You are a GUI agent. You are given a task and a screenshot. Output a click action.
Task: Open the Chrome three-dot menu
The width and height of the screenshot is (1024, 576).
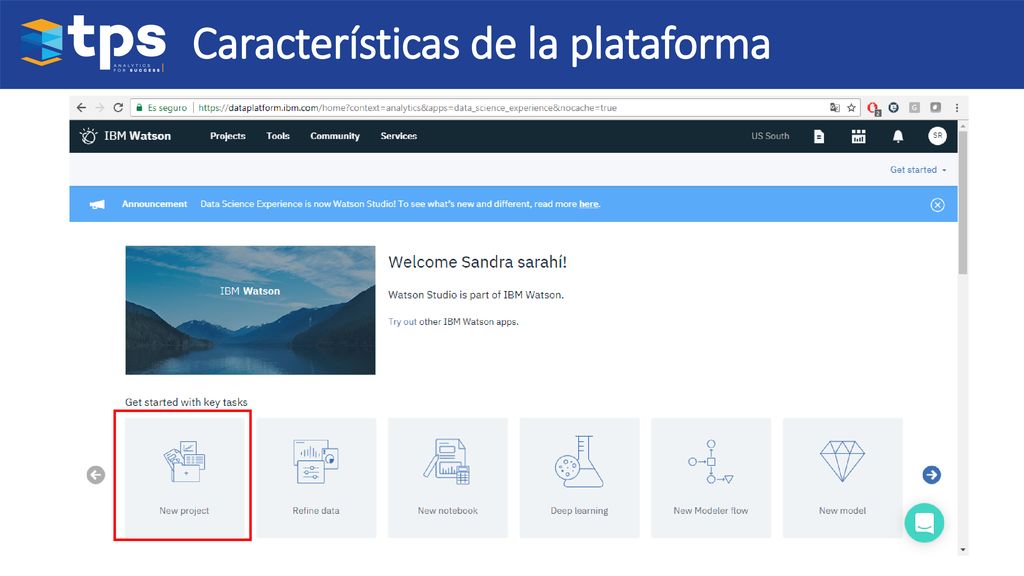pos(957,108)
